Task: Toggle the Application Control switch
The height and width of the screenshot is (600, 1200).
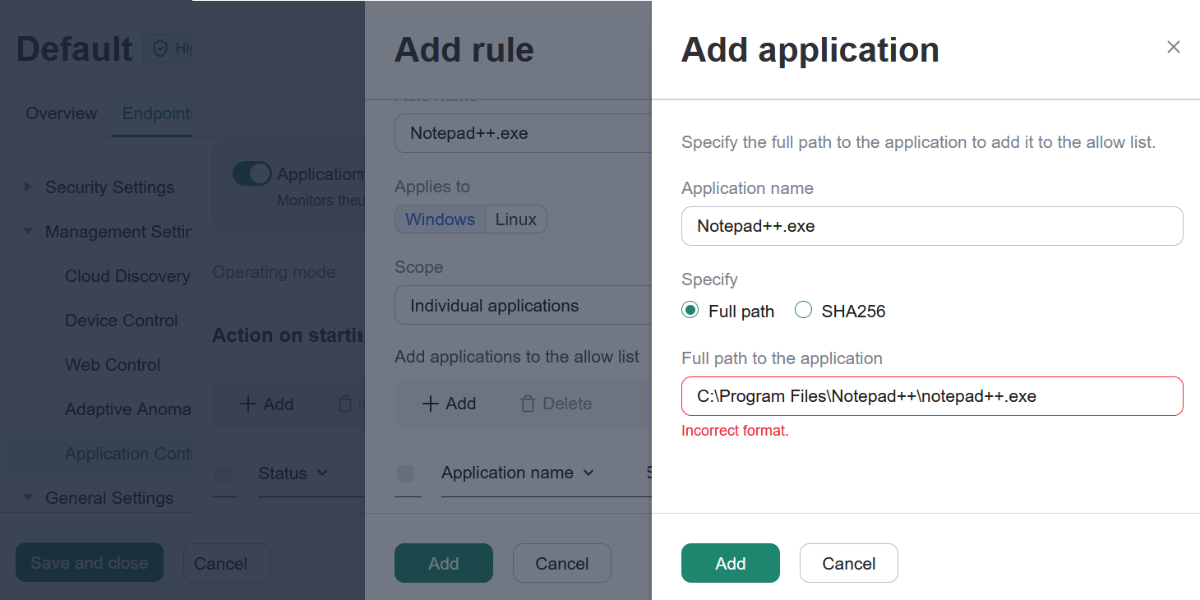Action: coord(252,174)
